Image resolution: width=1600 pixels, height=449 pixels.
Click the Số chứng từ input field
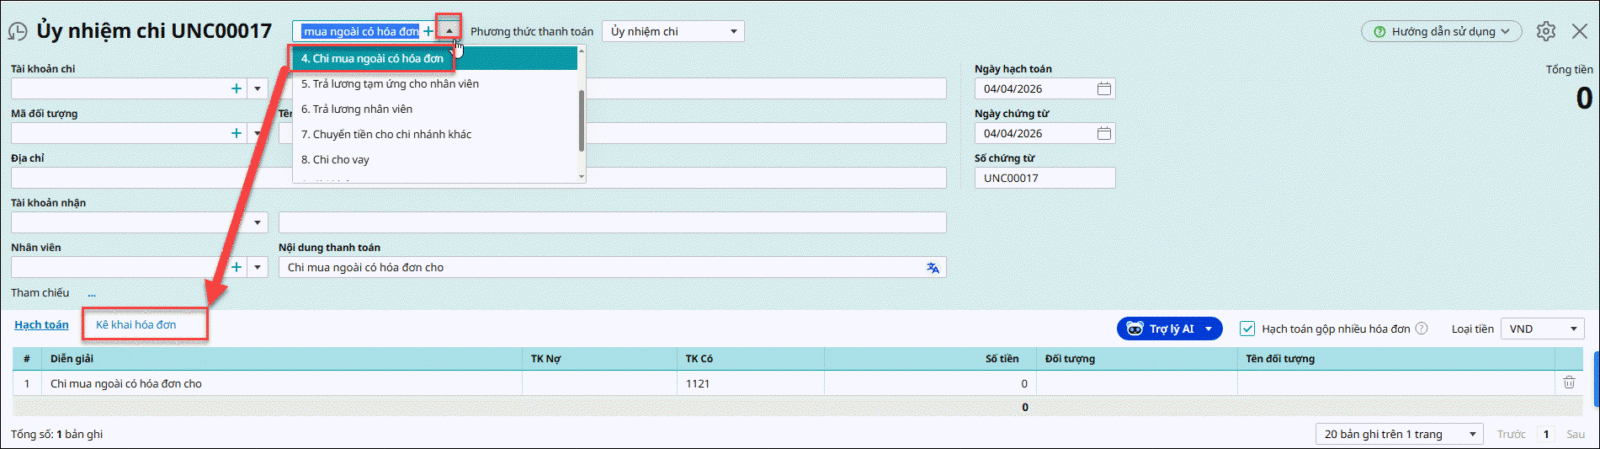pos(1044,178)
